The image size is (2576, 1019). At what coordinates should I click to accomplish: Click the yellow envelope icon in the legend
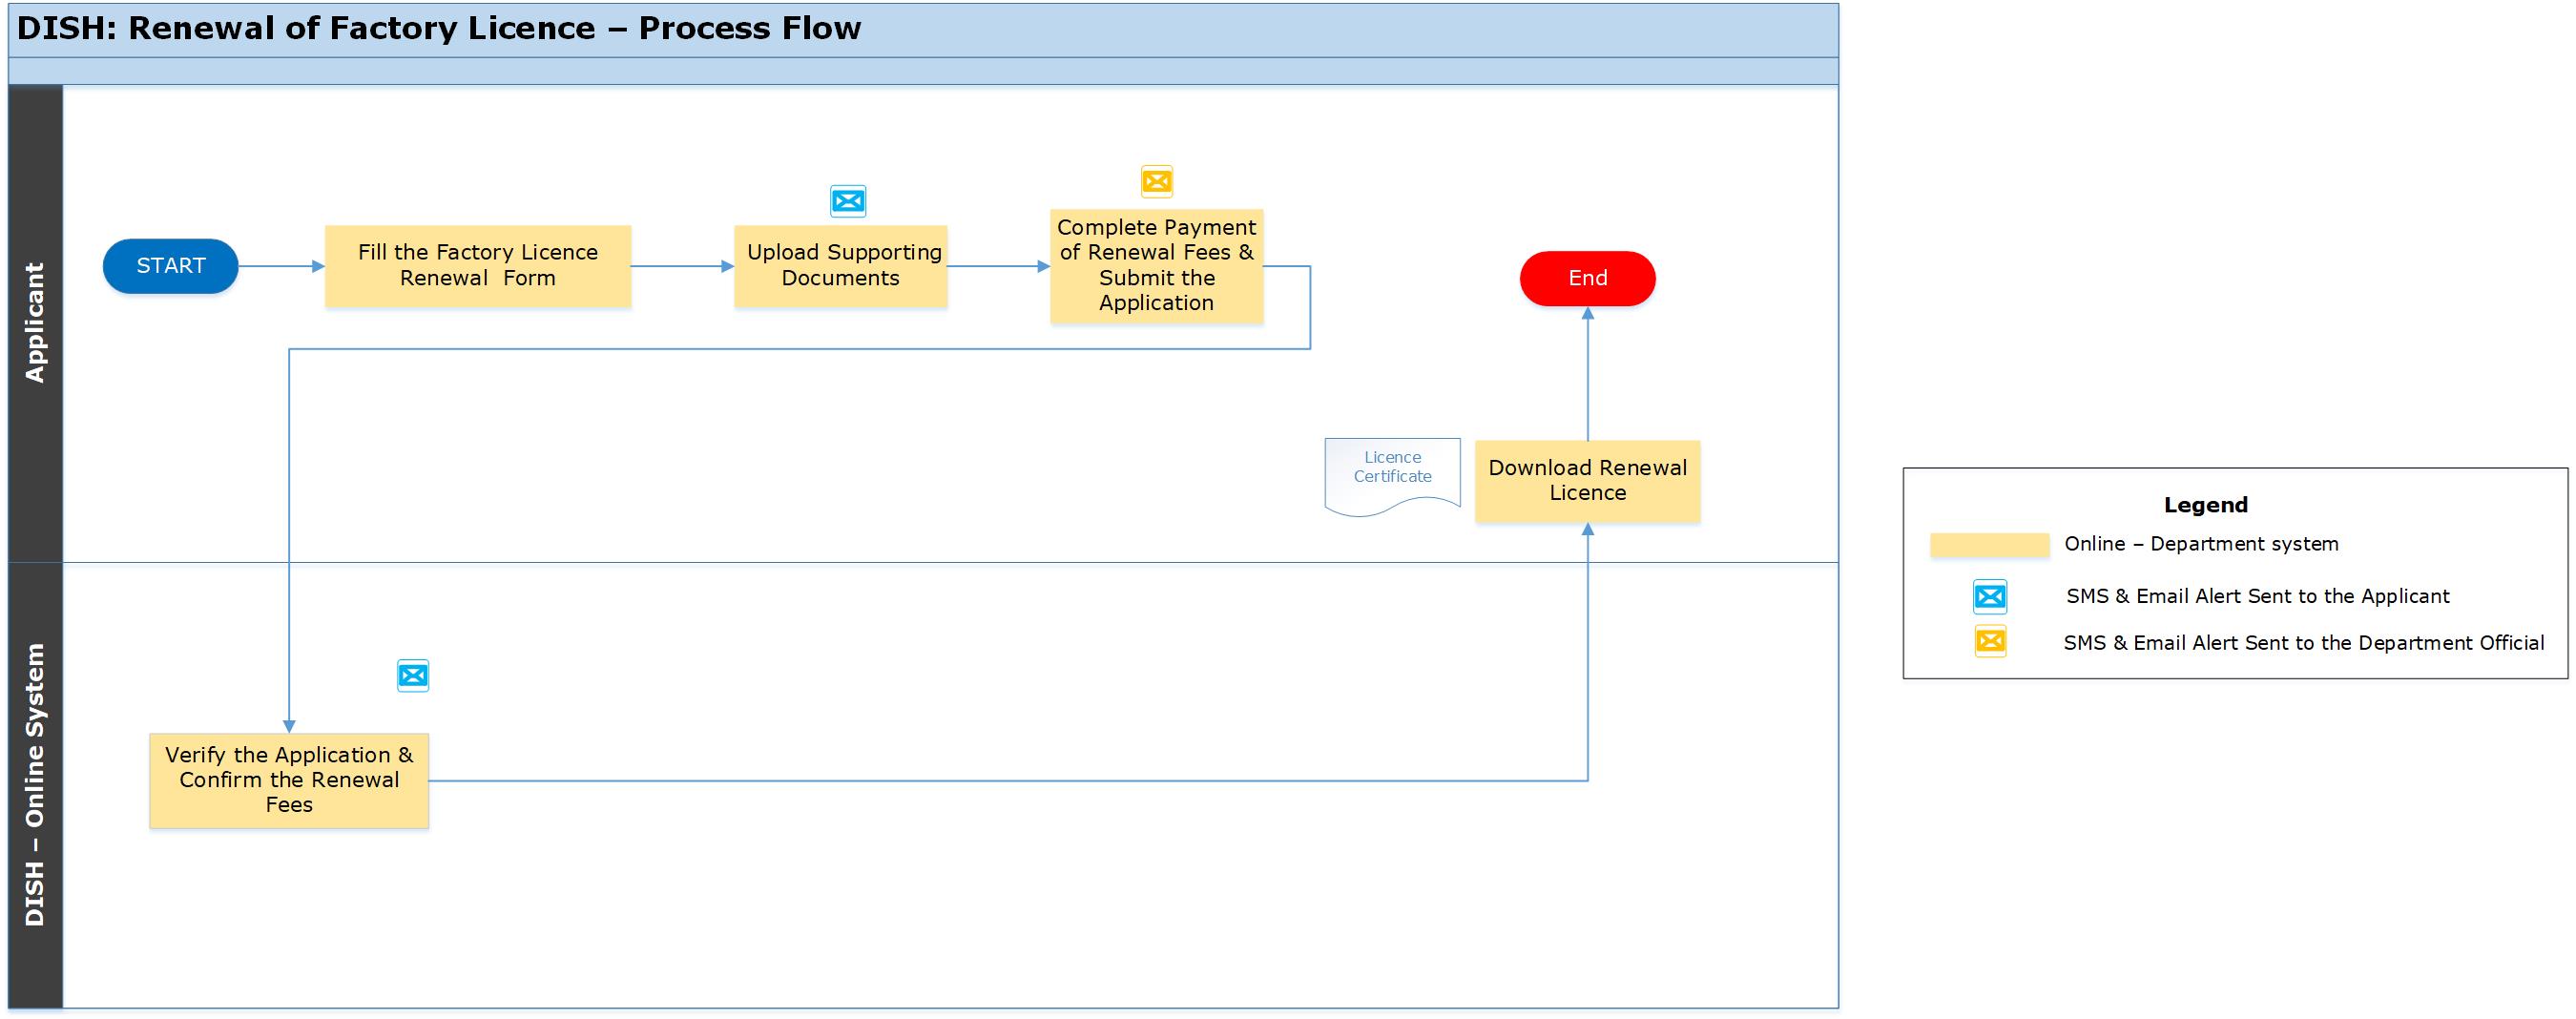[1990, 641]
